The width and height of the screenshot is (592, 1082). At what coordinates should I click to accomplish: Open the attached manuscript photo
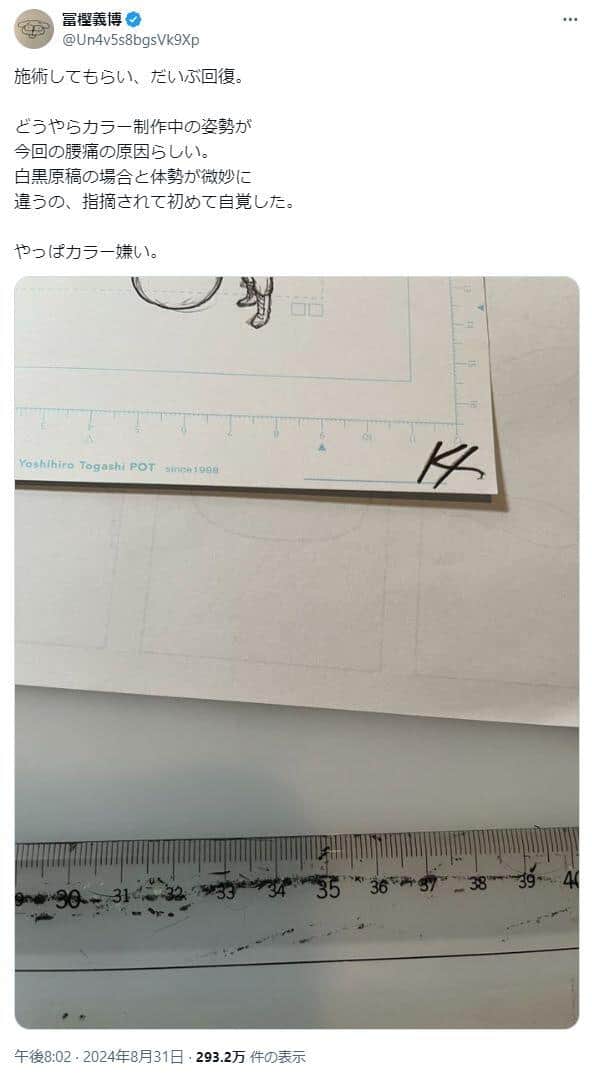[297, 652]
